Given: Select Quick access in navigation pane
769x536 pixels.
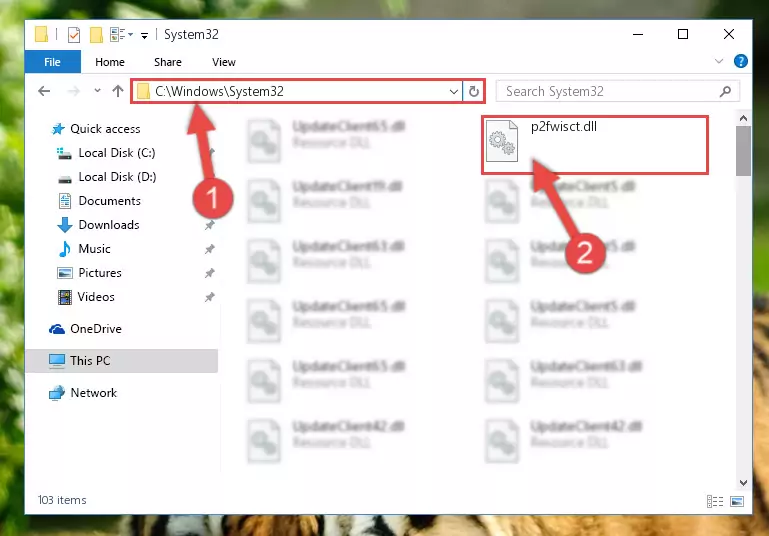Looking at the screenshot, I should pyautogui.click(x=96, y=129).
